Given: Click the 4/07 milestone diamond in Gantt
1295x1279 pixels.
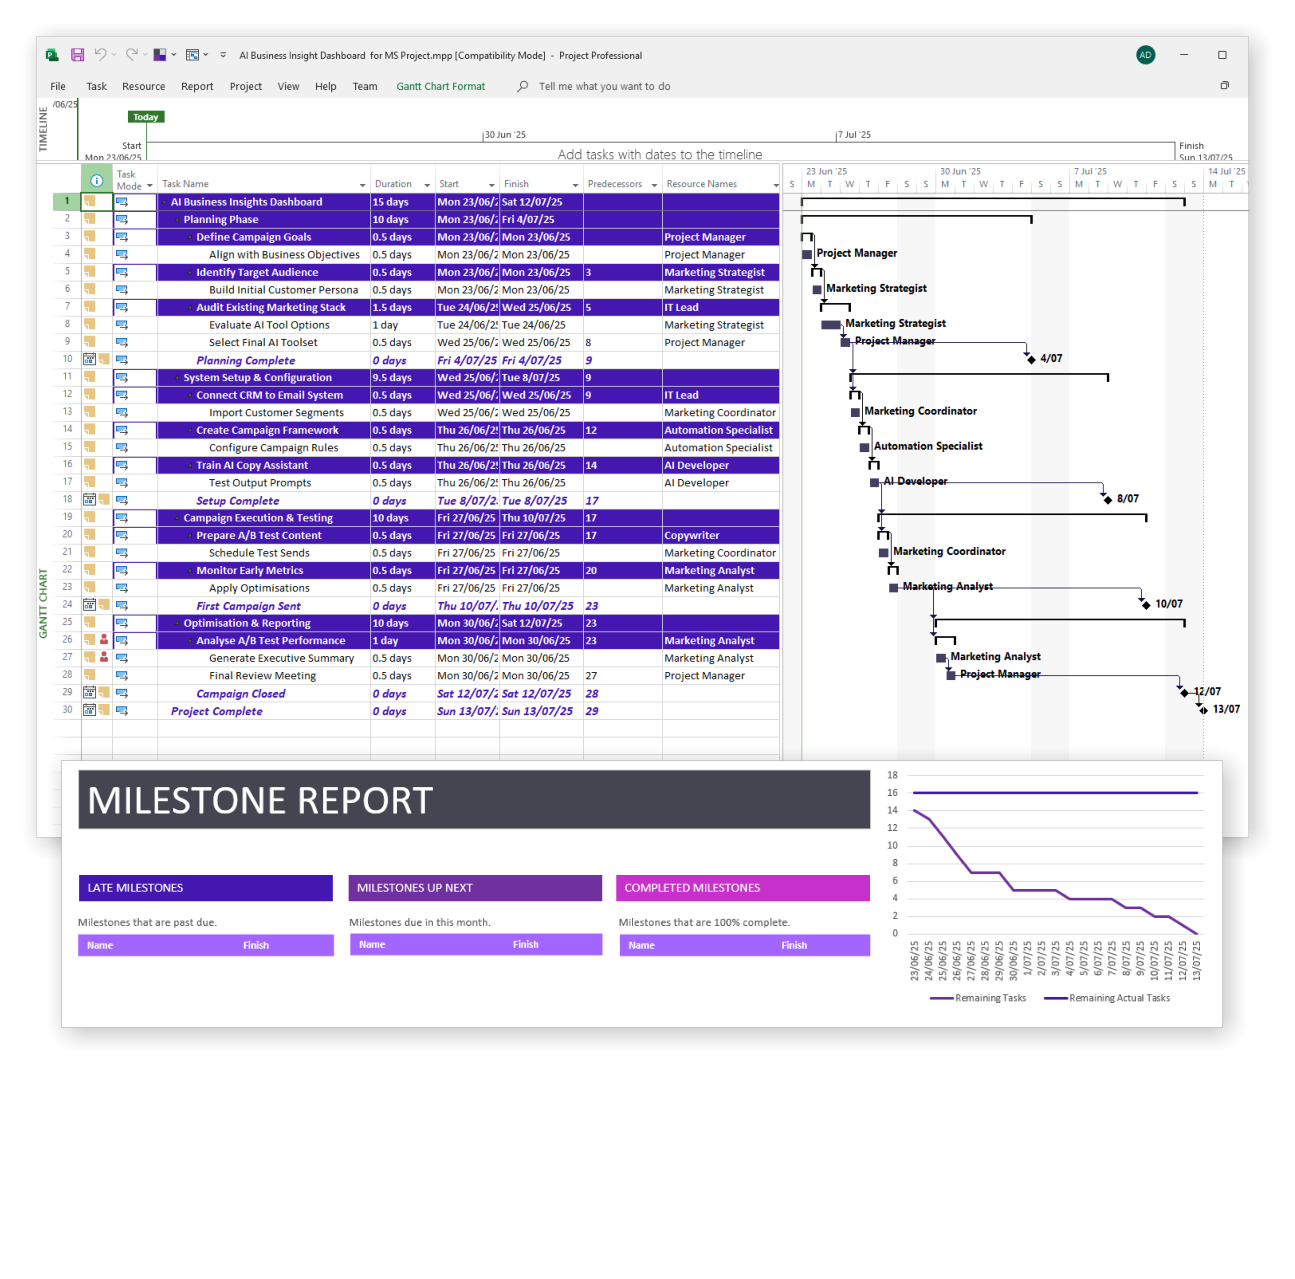Looking at the screenshot, I should pos(1031,359).
